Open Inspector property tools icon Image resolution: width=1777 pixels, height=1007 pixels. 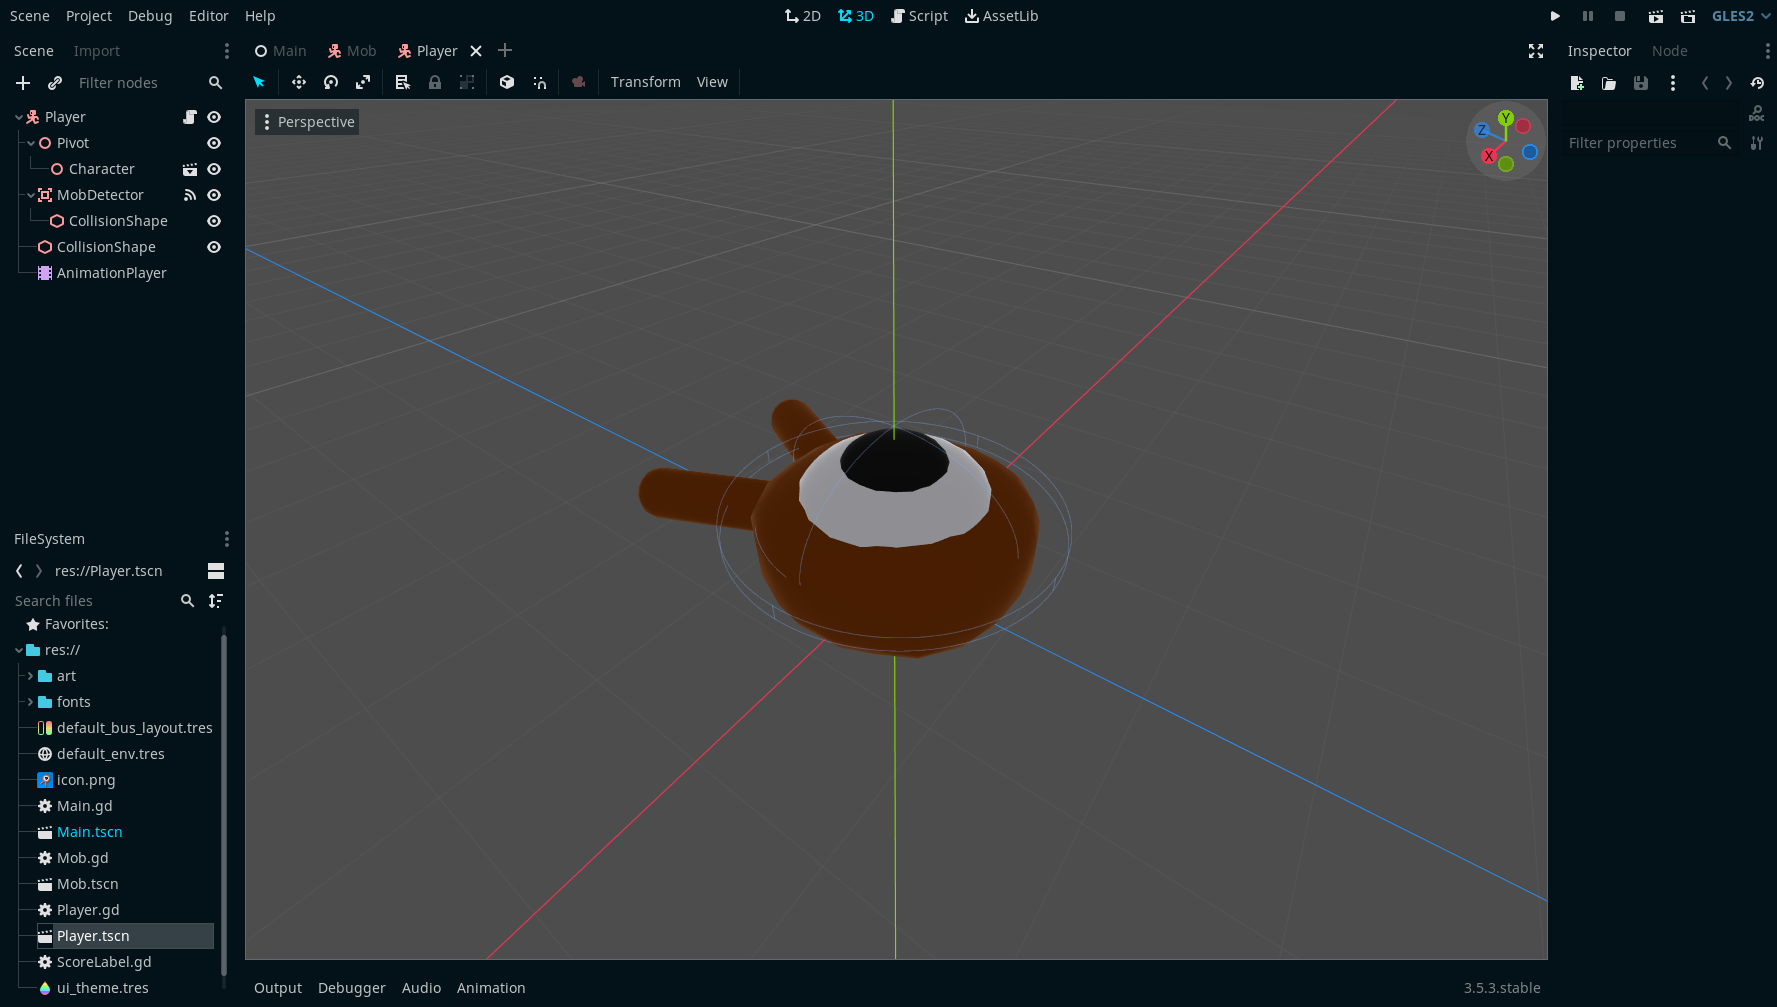1757,143
